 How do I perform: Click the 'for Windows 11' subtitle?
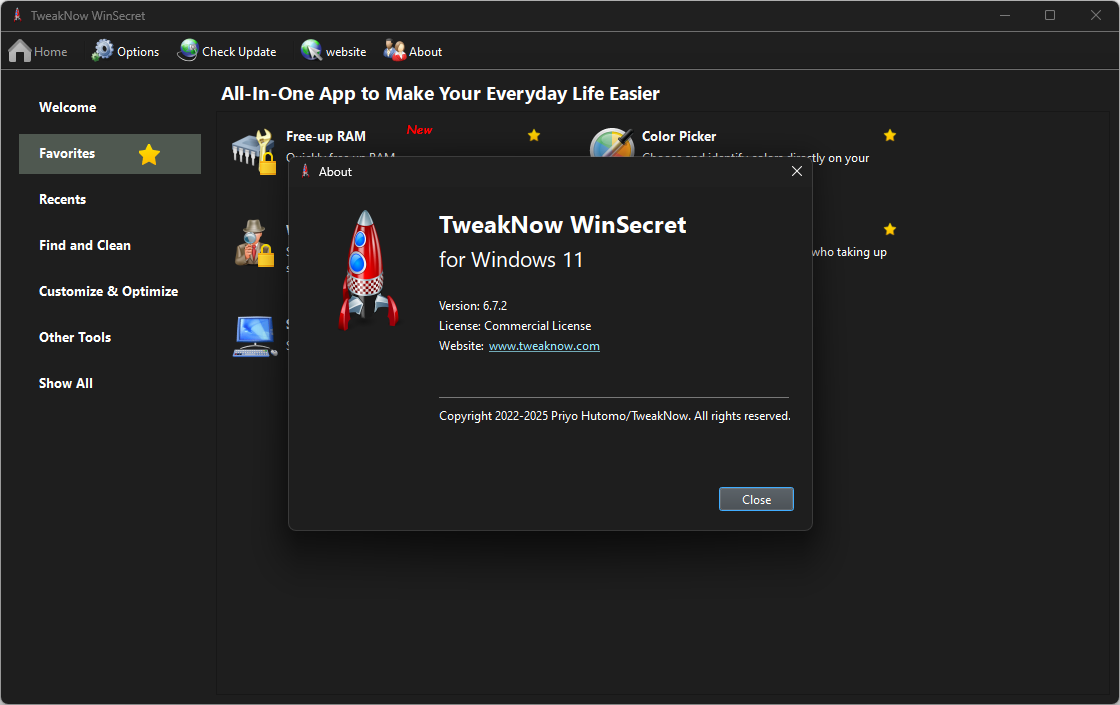click(x=511, y=260)
